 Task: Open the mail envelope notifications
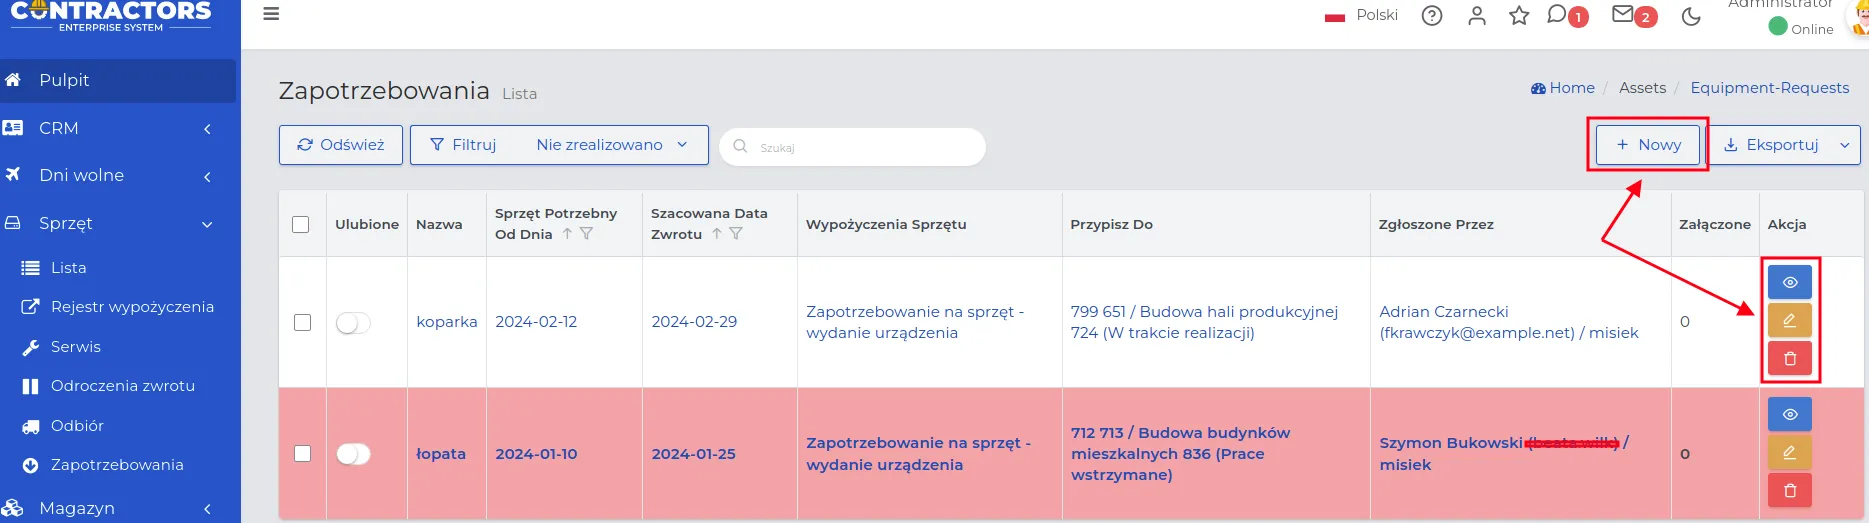point(1623,15)
